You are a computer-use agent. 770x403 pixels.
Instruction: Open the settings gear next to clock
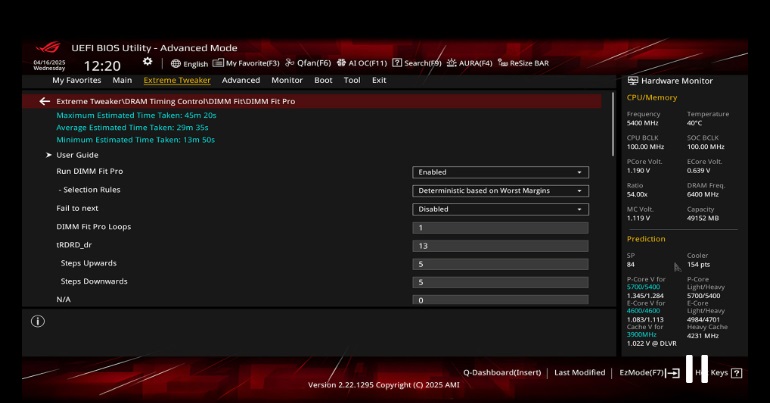(x=148, y=62)
